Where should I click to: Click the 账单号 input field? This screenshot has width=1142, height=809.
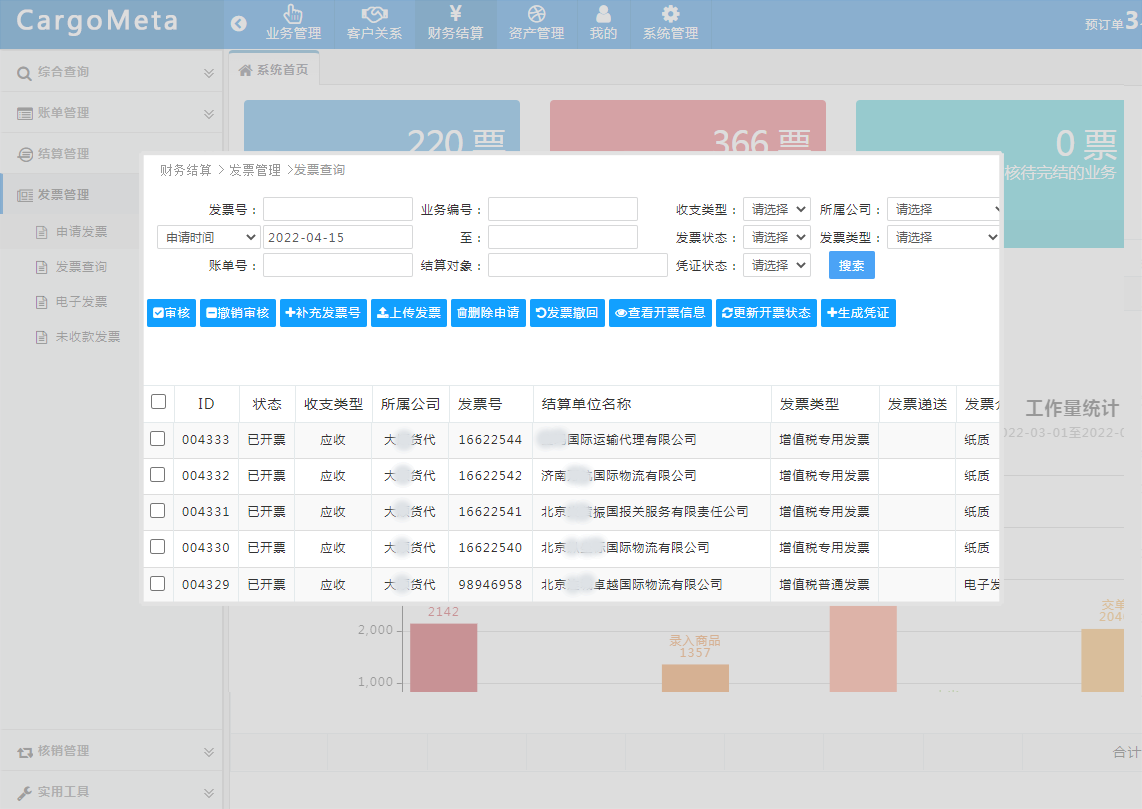point(338,265)
